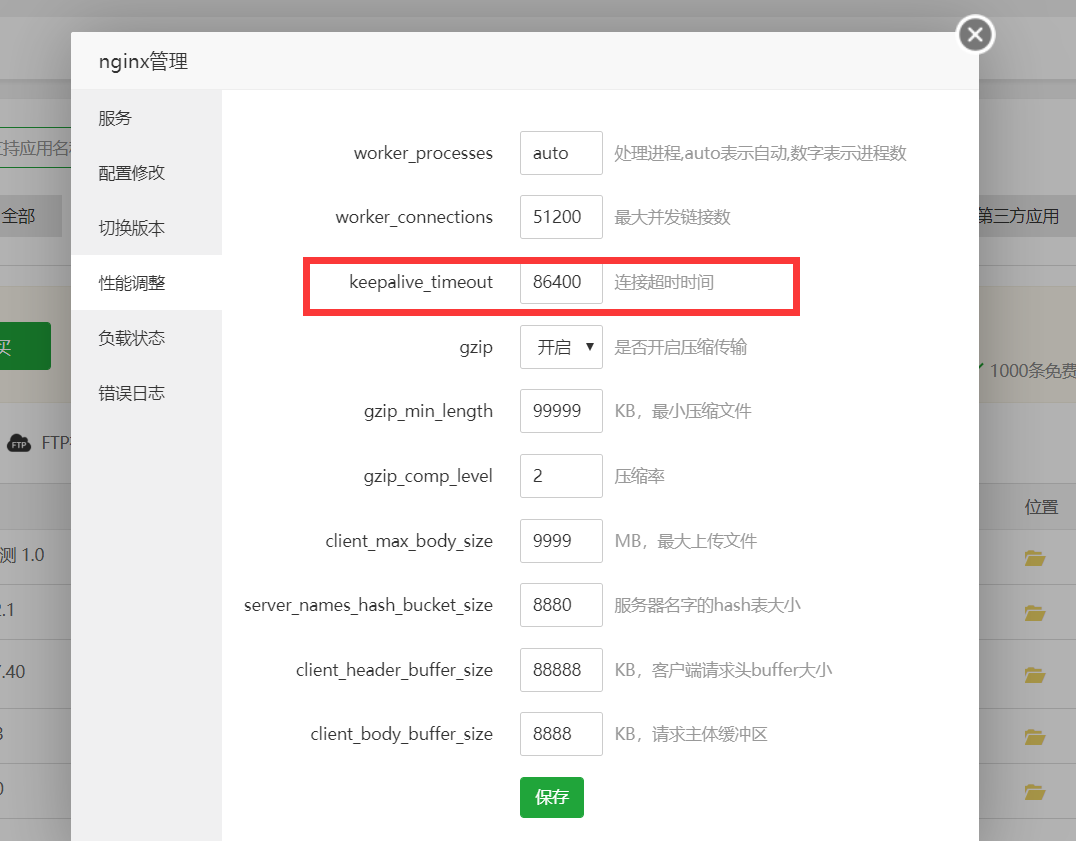Click the 压缩率 description text

tap(640, 476)
